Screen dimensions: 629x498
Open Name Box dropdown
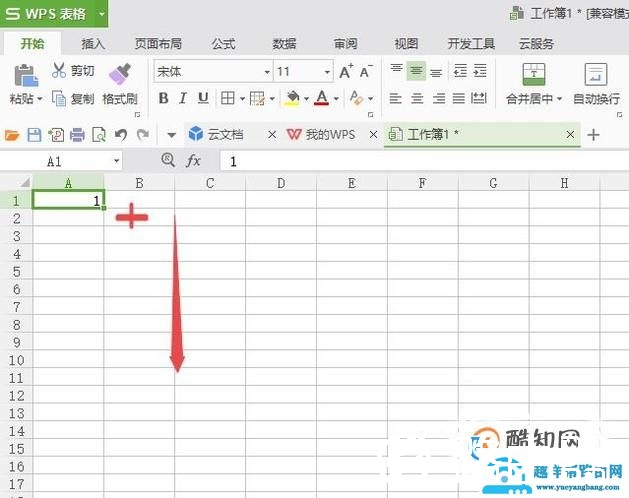click(116, 161)
